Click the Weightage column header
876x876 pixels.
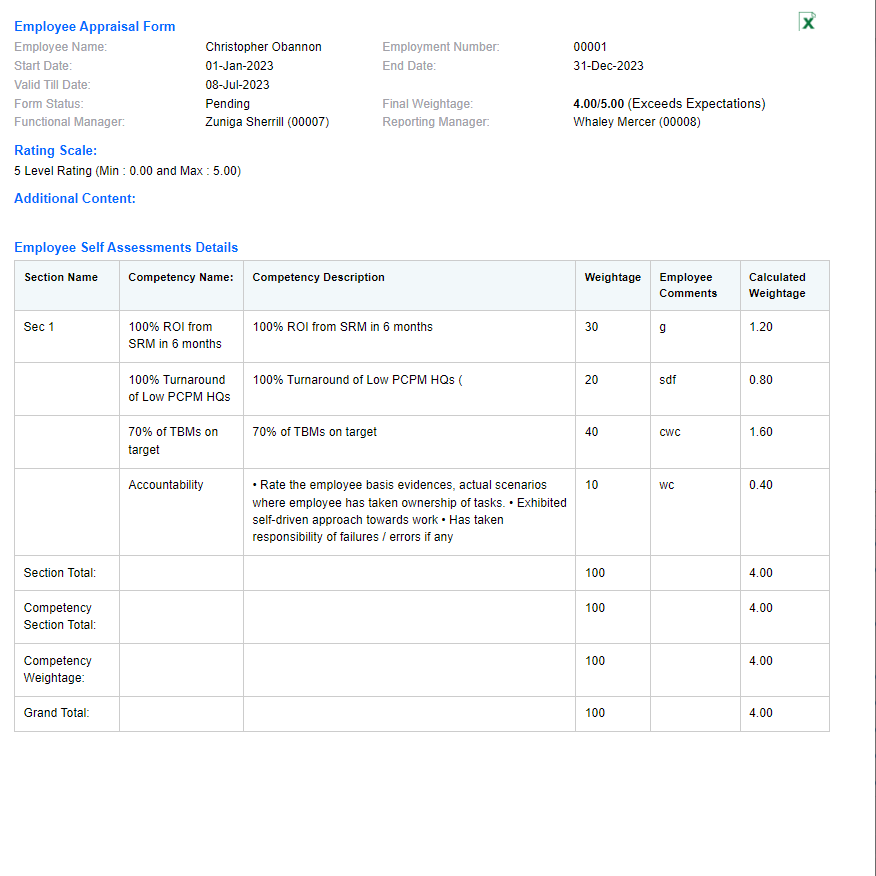[612, 277]
